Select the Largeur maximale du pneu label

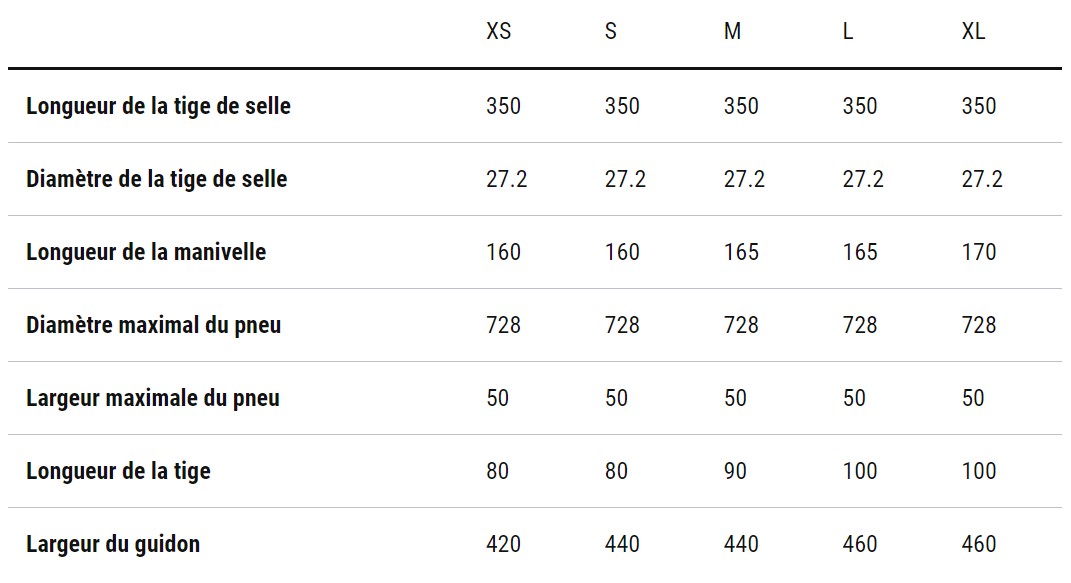[x=153, y=399]
